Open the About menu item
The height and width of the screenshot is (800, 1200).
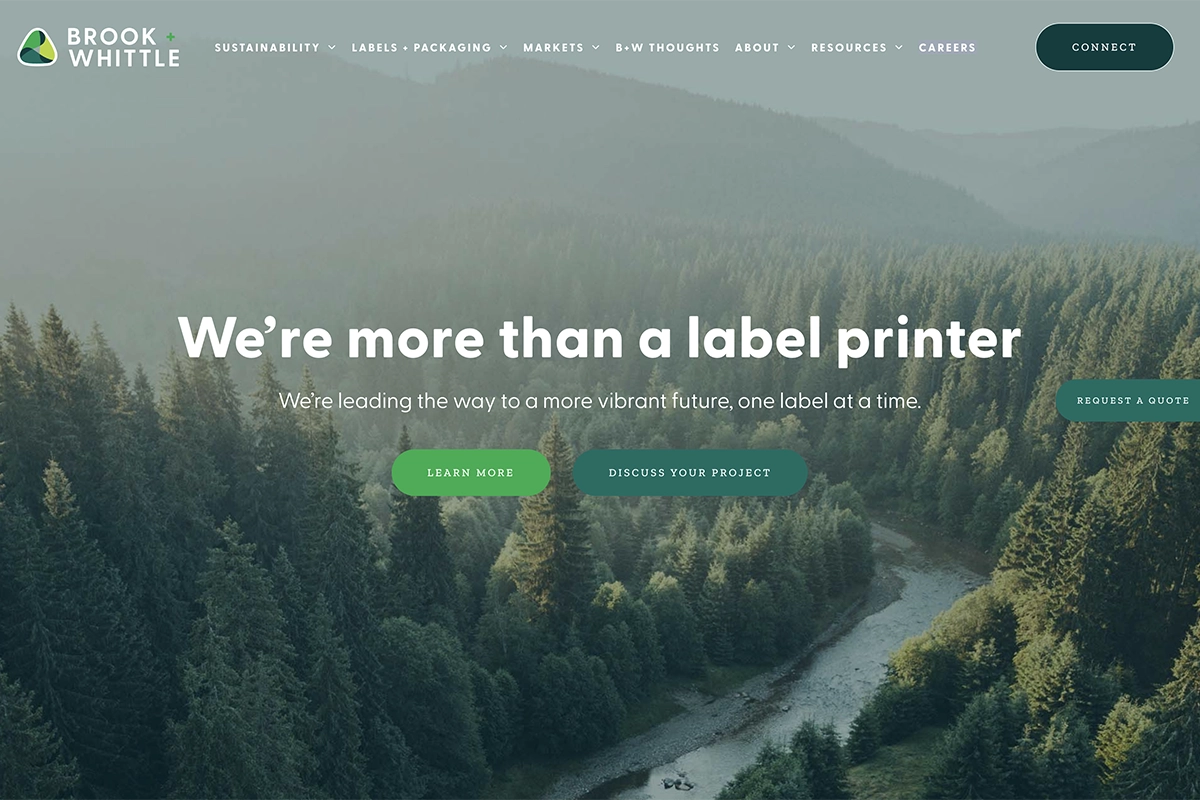757,47
